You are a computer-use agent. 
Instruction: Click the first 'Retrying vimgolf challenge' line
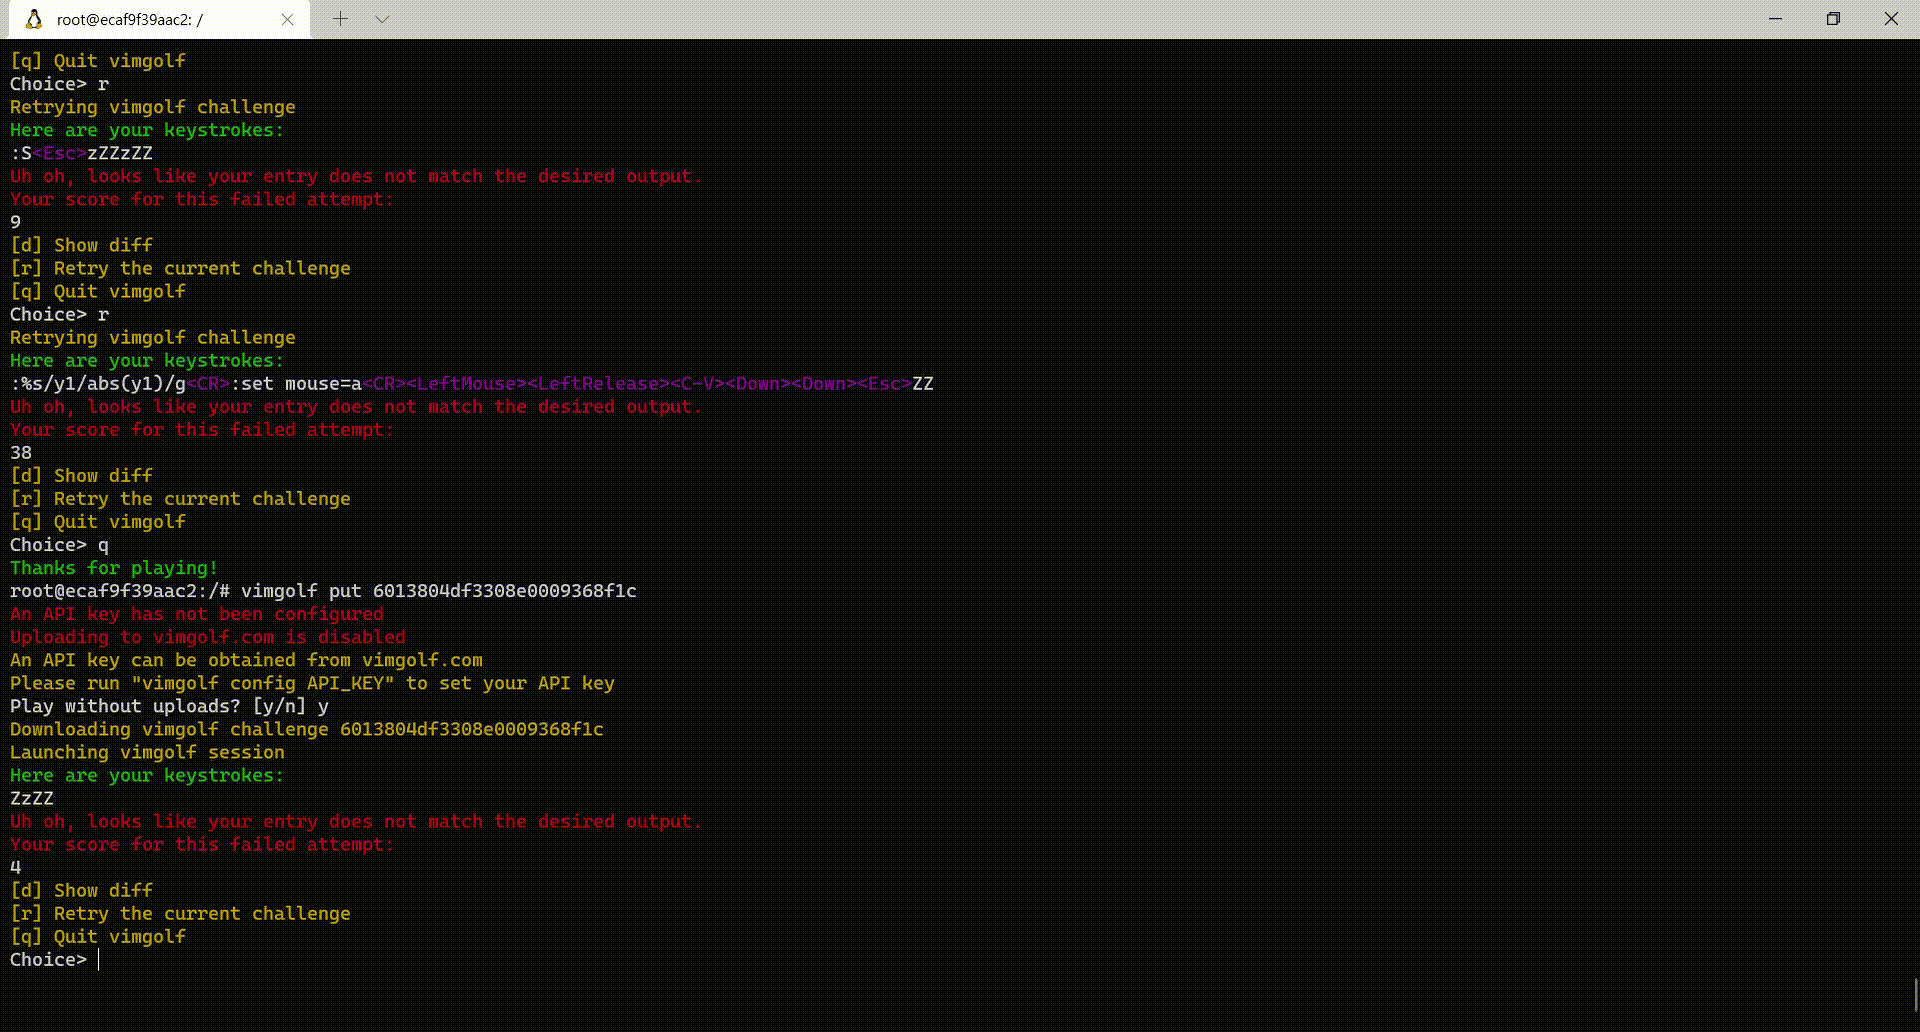153,107
